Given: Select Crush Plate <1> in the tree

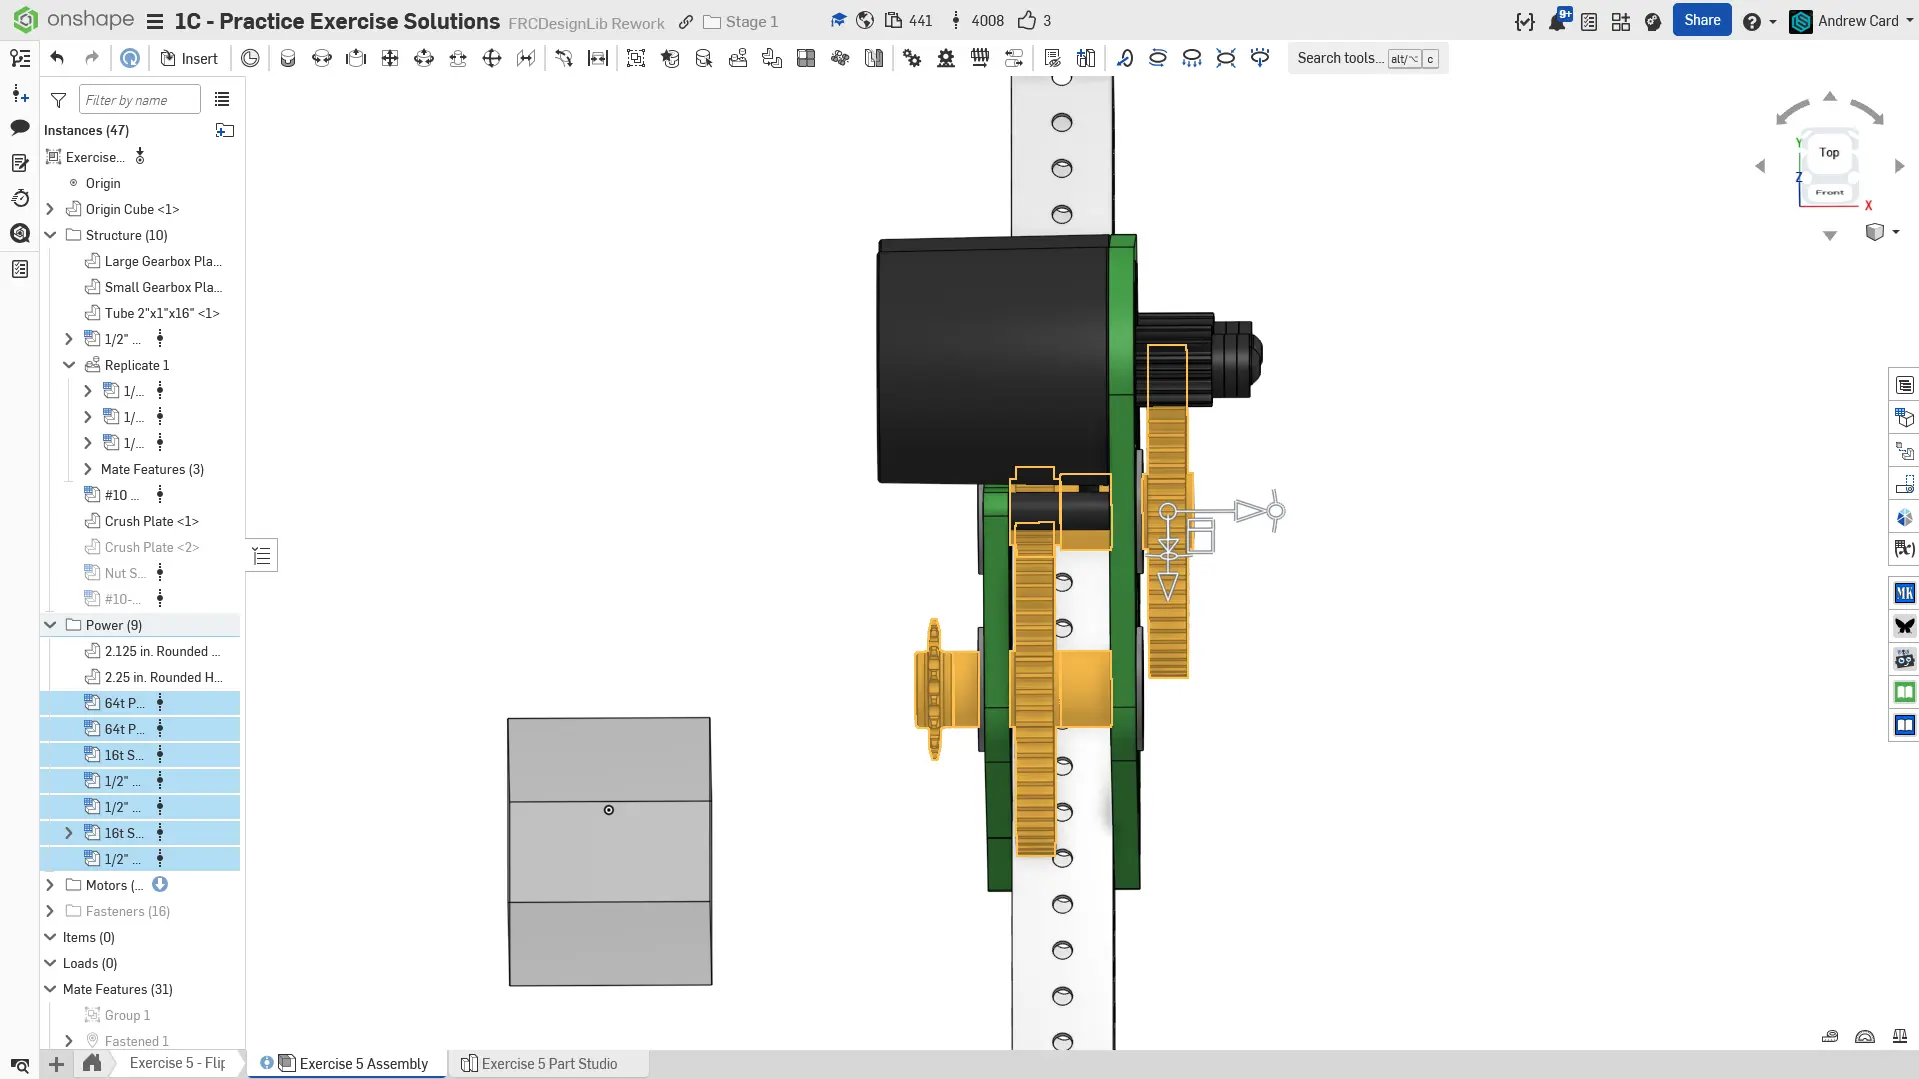Looking at the screenshot, I should pos(151,521).
